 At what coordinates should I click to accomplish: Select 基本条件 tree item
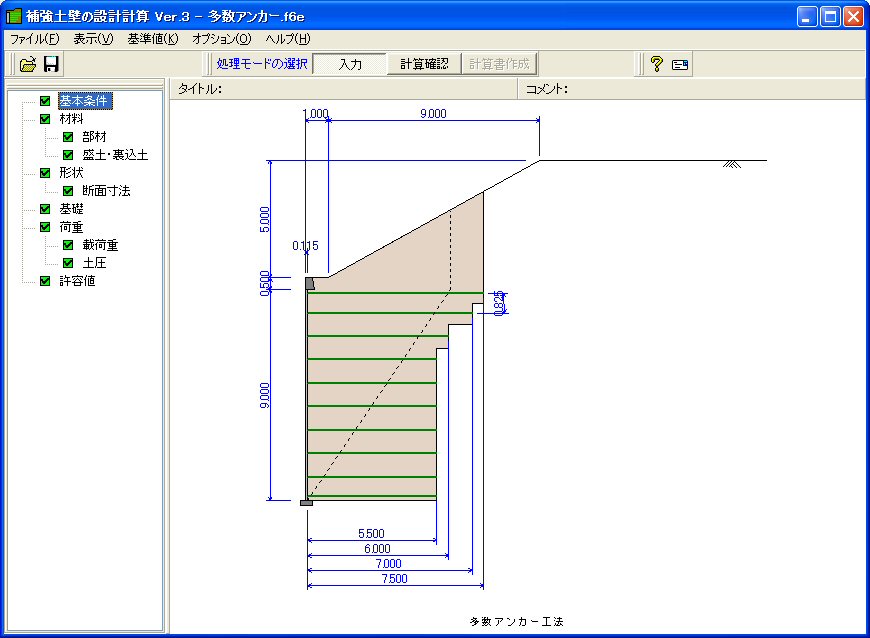(x=84, y=101)
